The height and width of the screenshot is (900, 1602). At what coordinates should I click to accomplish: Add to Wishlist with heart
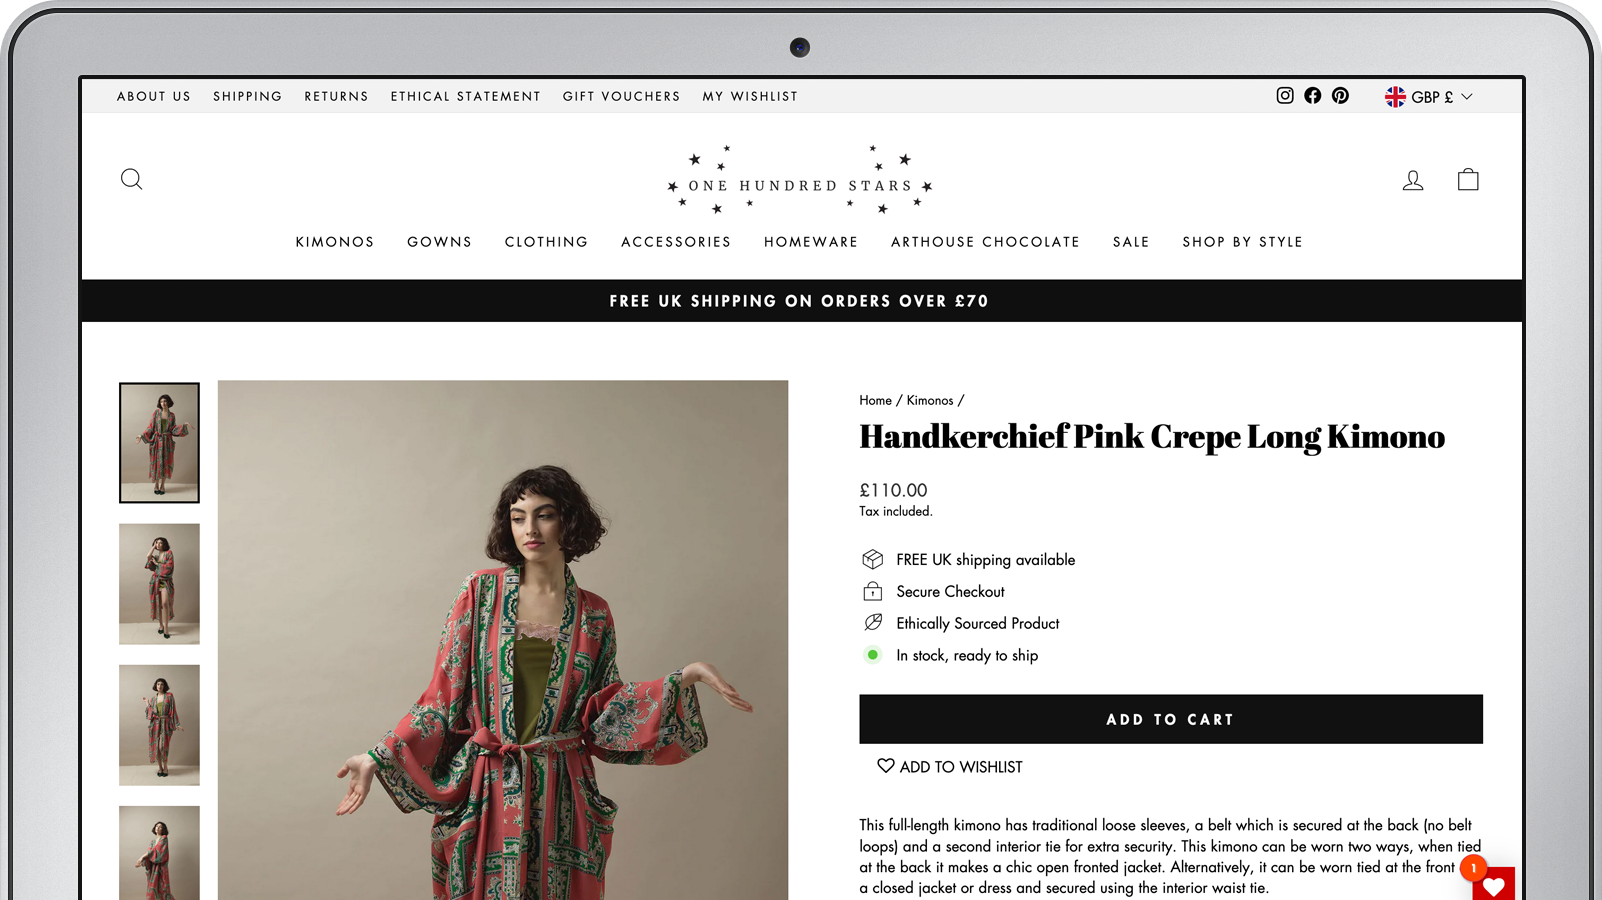[950, 767]
